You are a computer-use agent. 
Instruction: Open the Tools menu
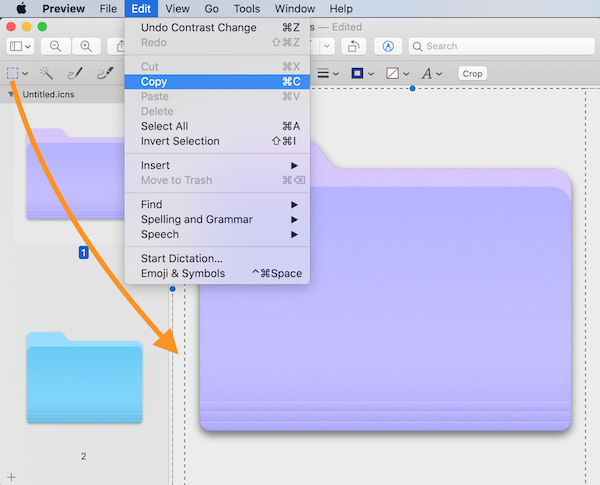247,8
